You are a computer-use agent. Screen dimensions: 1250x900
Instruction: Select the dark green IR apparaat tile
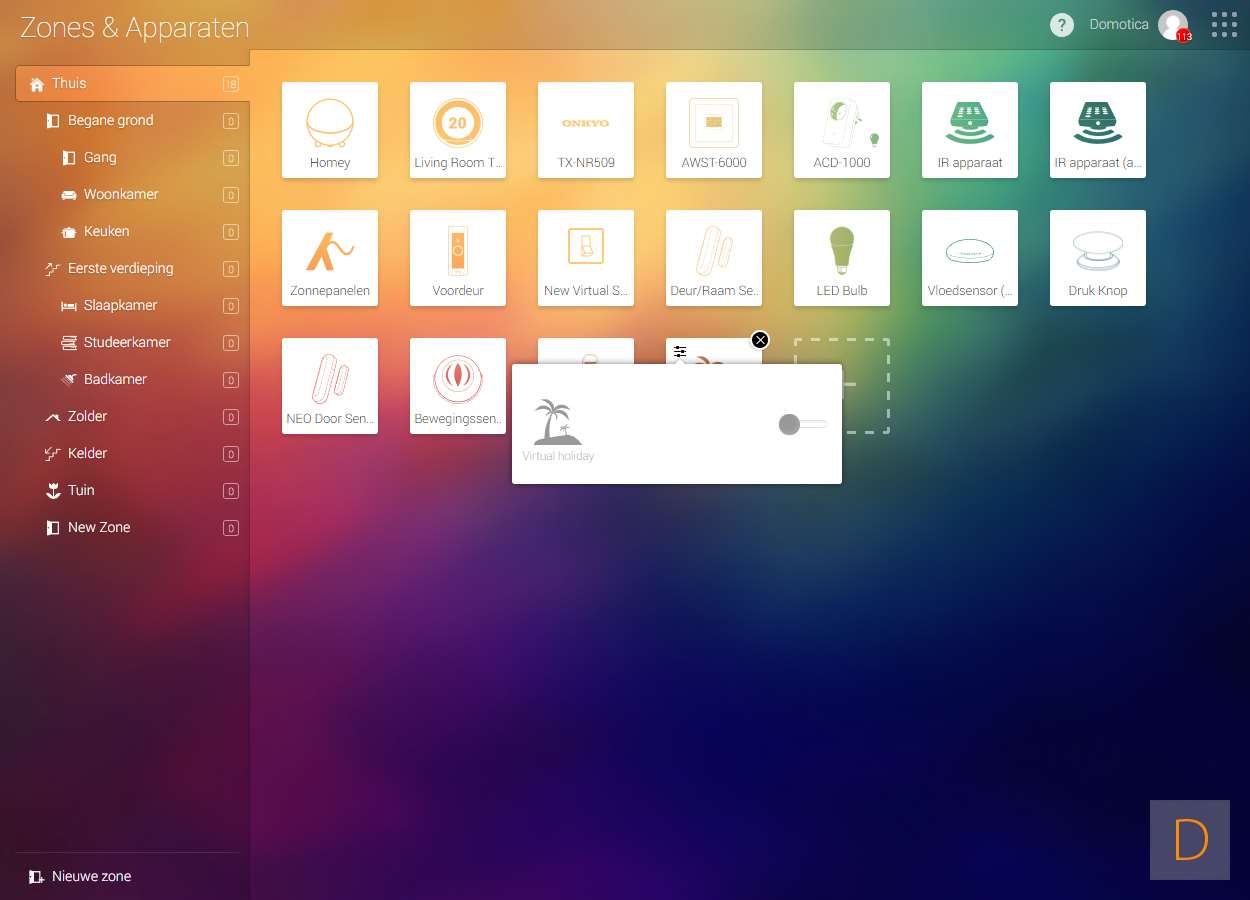pyautogui.click(x=1098, y=130)
